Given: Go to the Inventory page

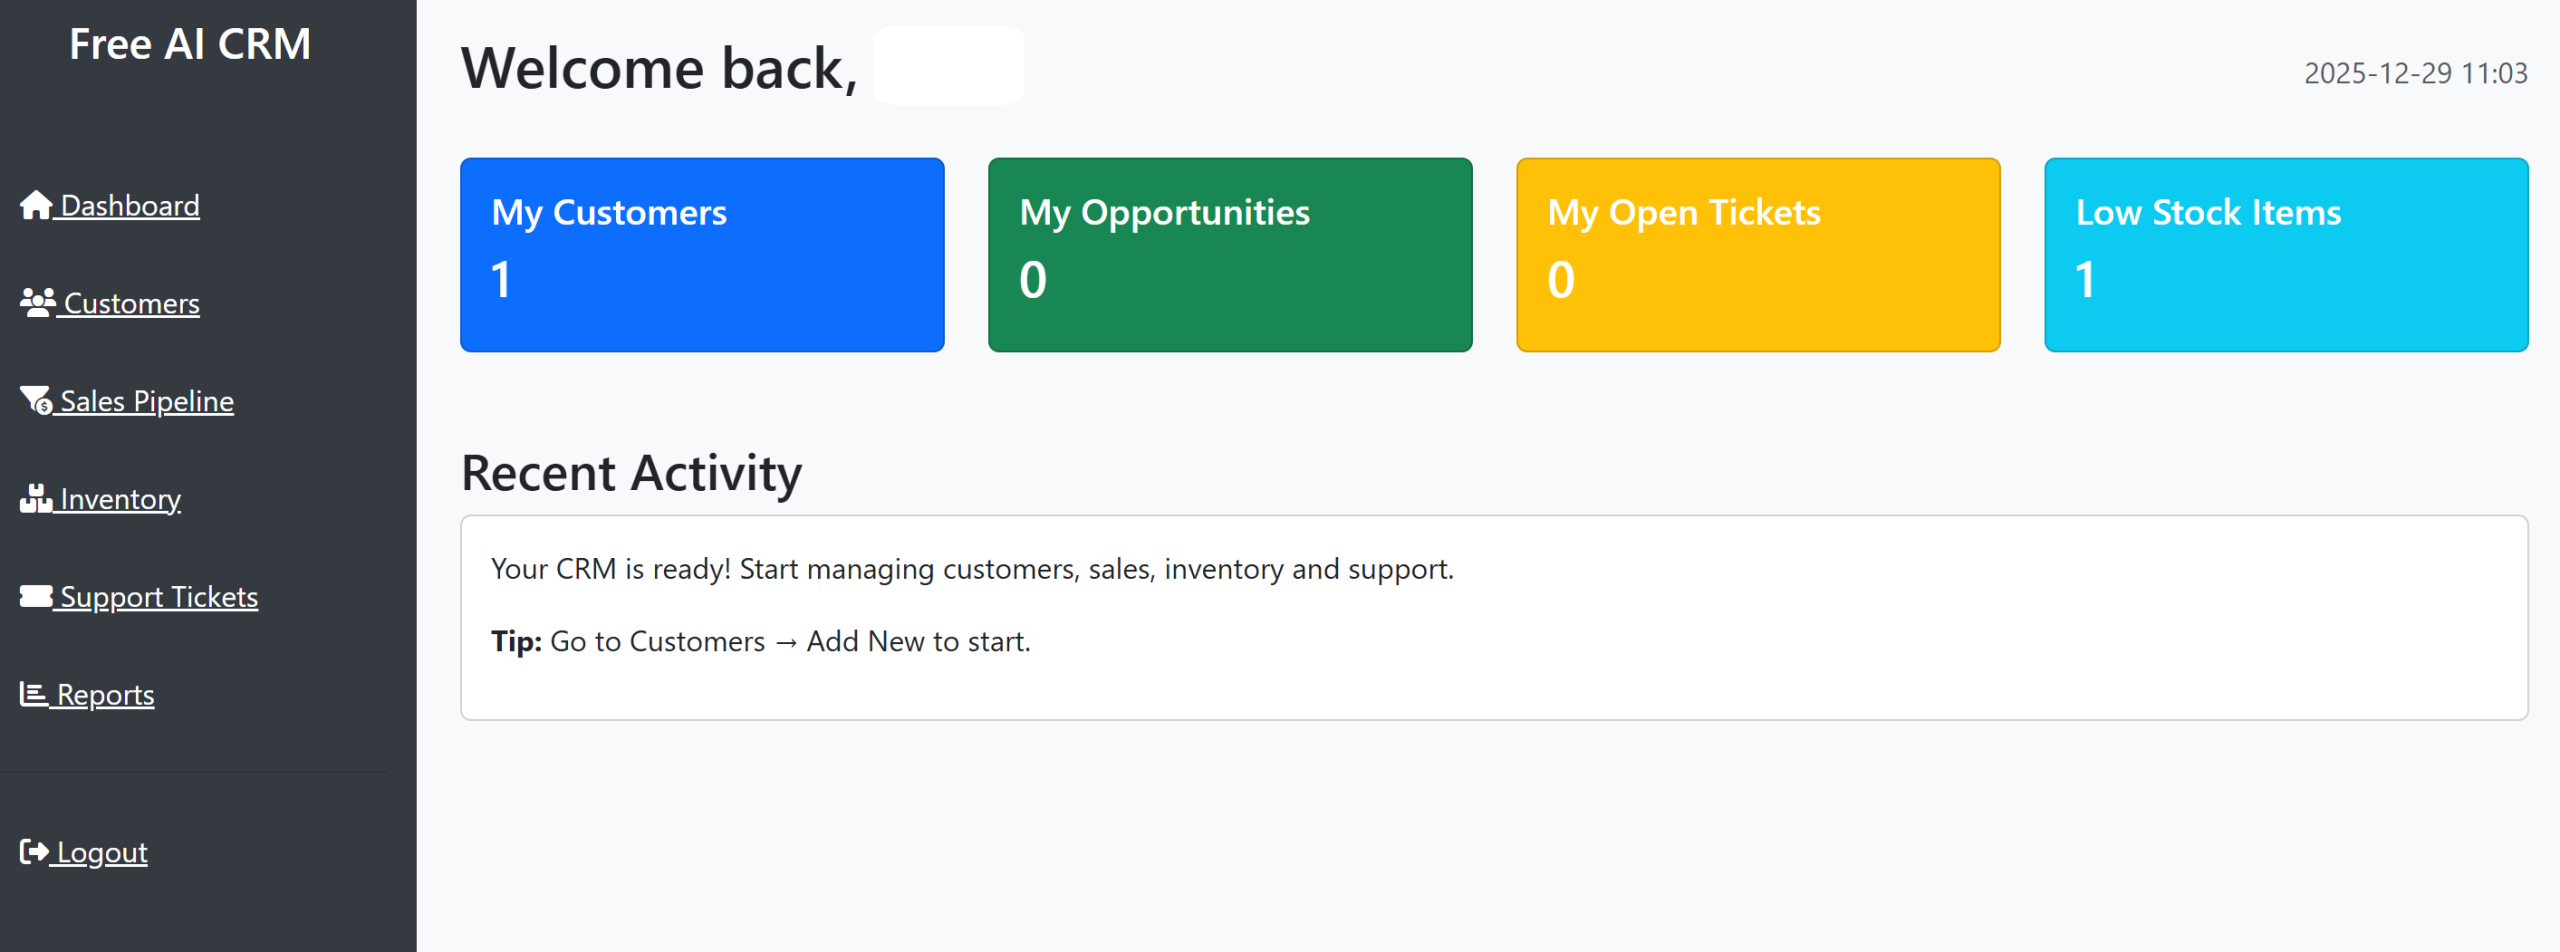Looking at the screenshot, I should point(119,498).
